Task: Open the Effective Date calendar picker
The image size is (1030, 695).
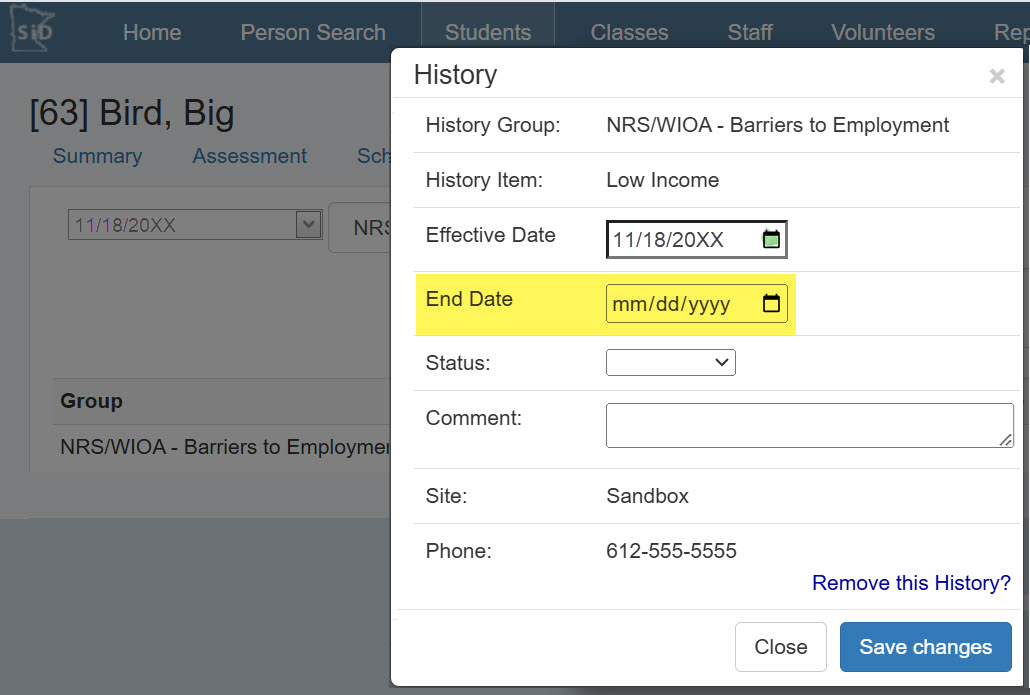Action: coord(770,239)
